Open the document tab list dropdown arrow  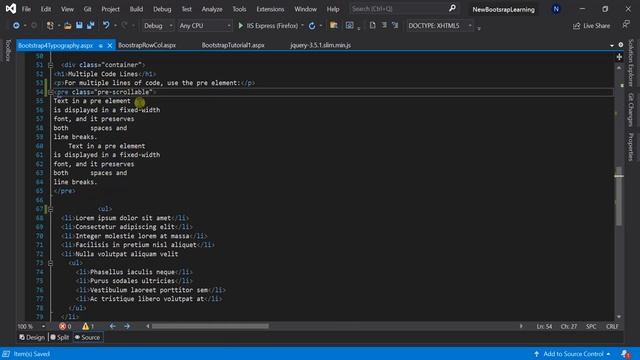click(x=612, y=45)
